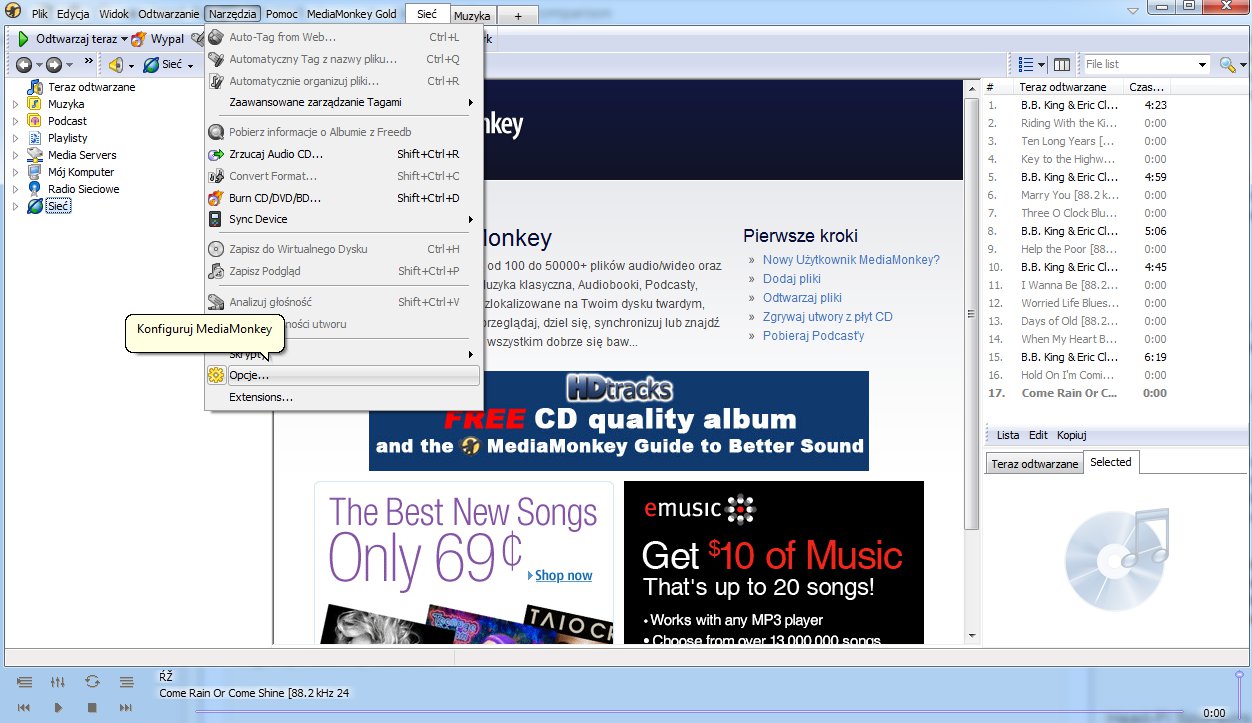Viewport: 1252px width, 723px height.
Task: Click the Shop now link in the ad
Action: [563, 576]
